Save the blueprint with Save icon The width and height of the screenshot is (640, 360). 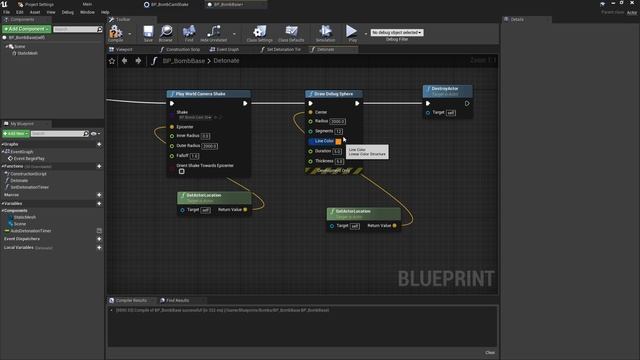tap(148, 33)
